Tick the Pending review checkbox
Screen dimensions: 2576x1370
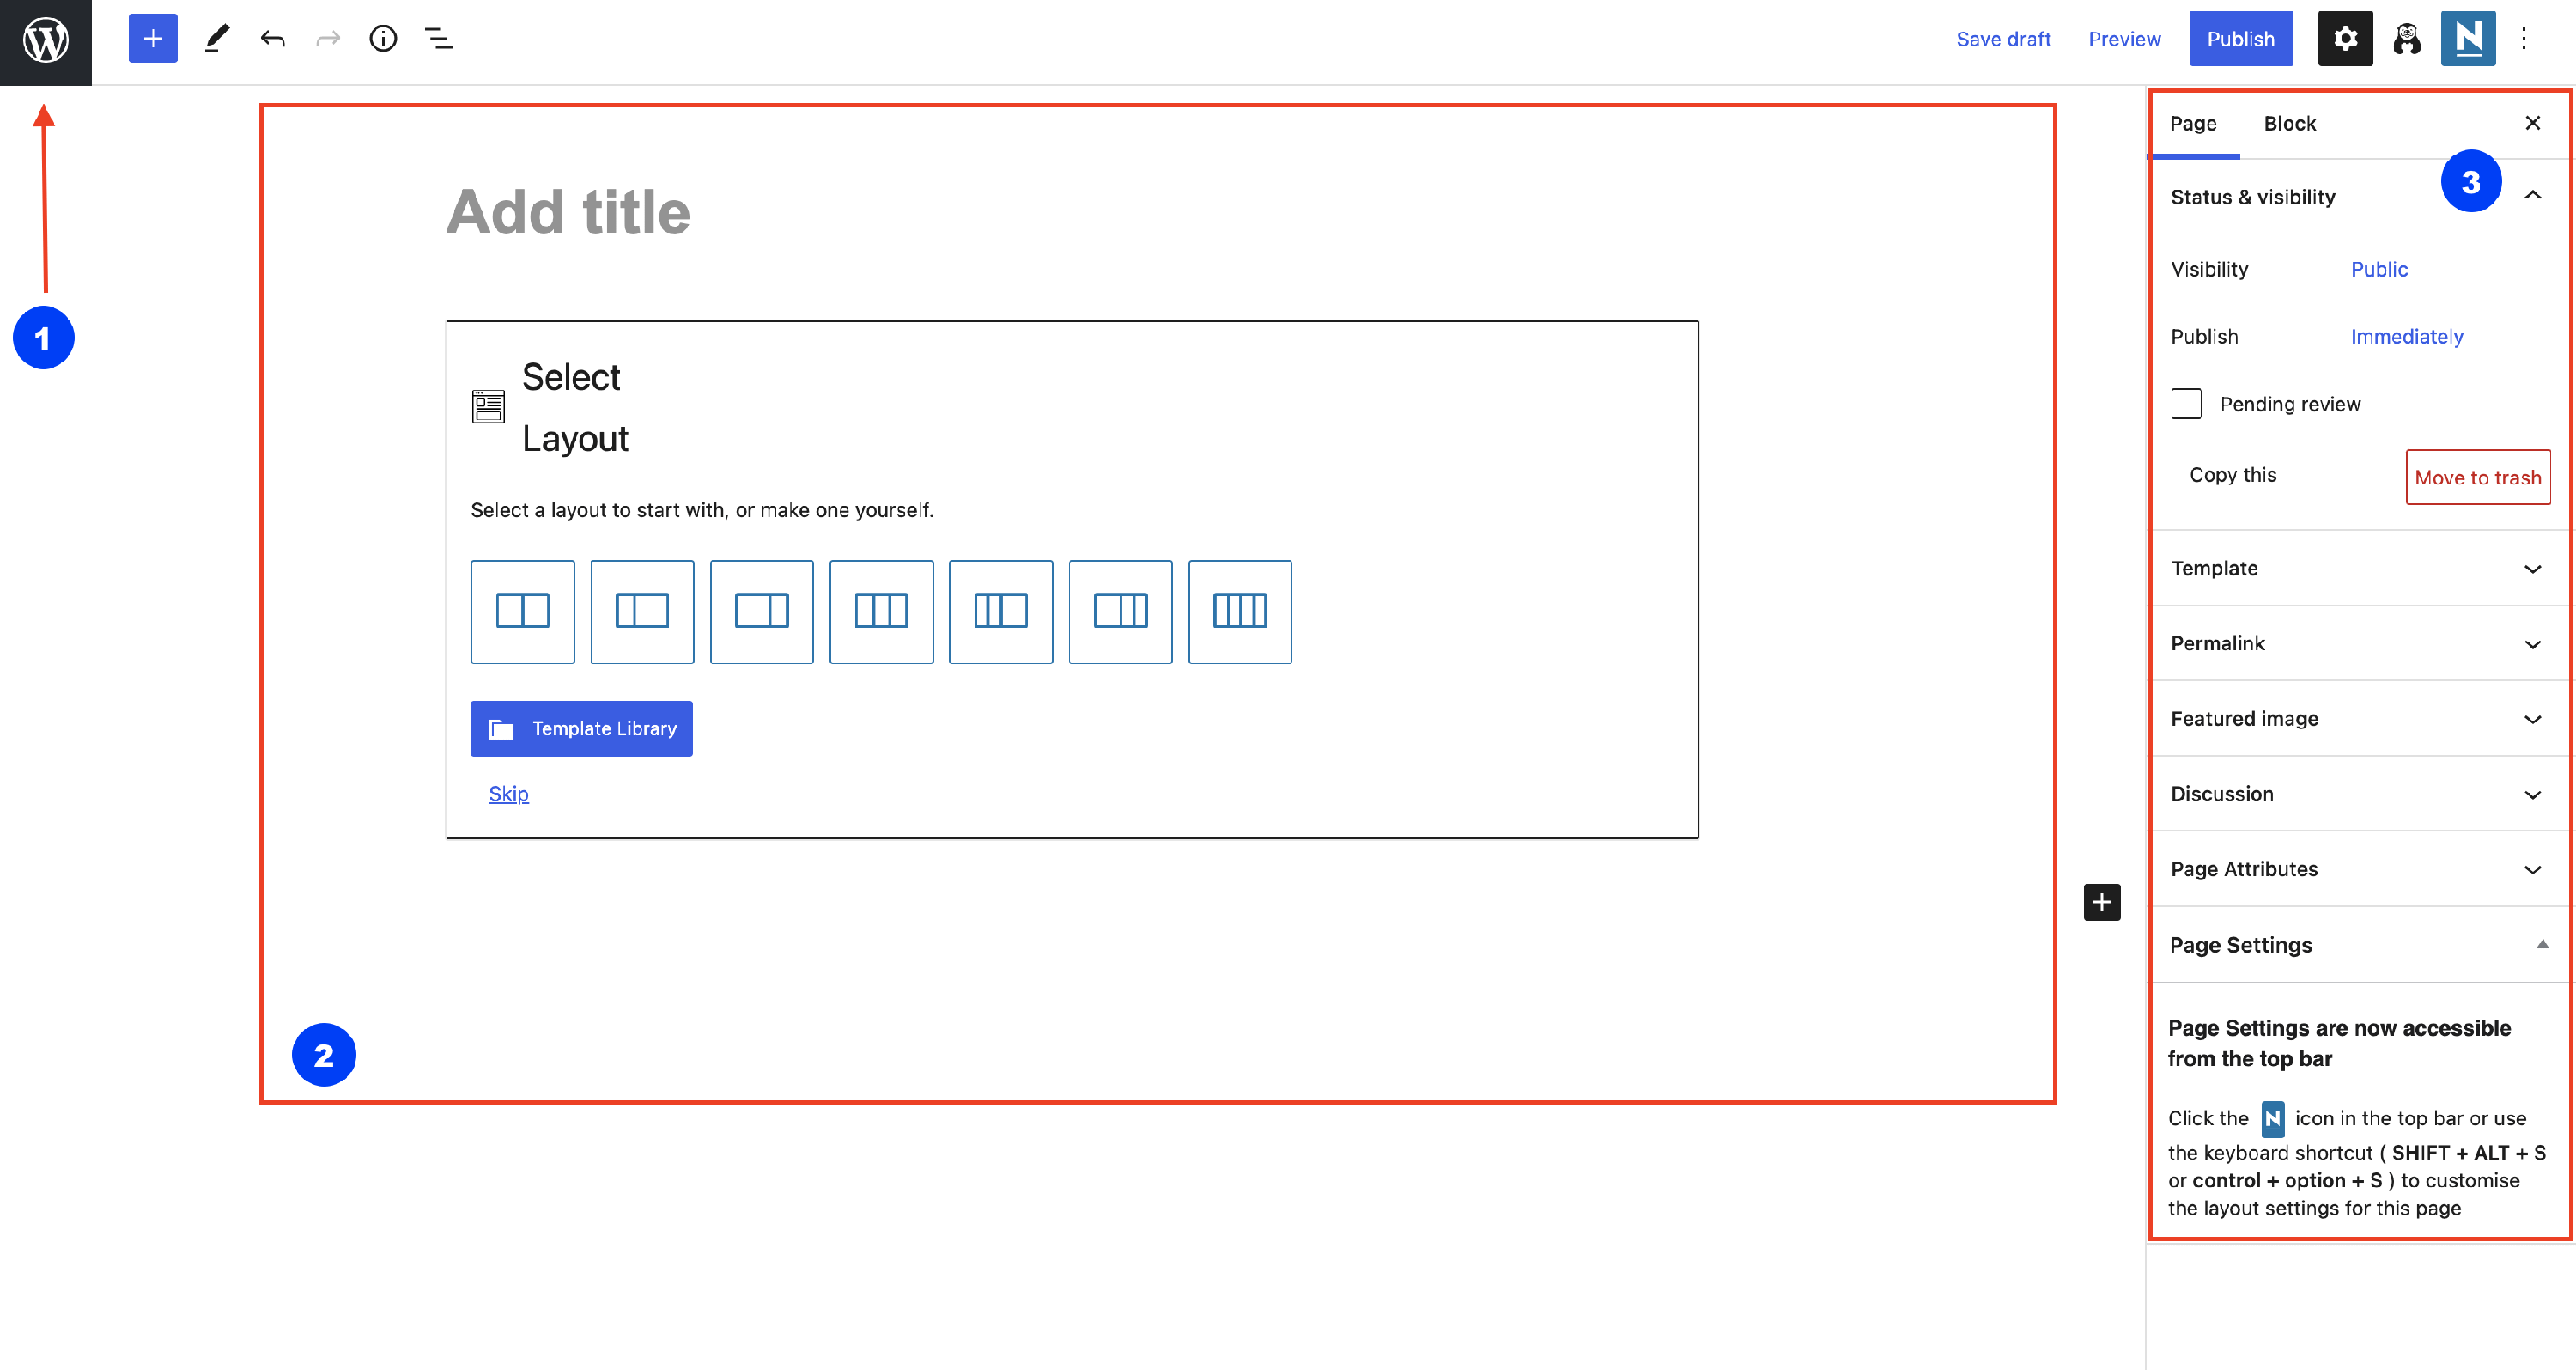click(x=2186, y=404)
